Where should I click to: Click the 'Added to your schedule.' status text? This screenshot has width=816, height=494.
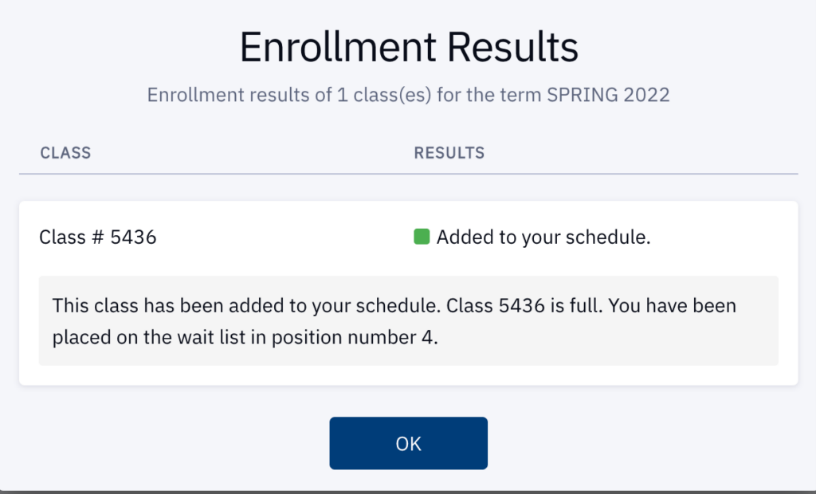coord(543,238)
